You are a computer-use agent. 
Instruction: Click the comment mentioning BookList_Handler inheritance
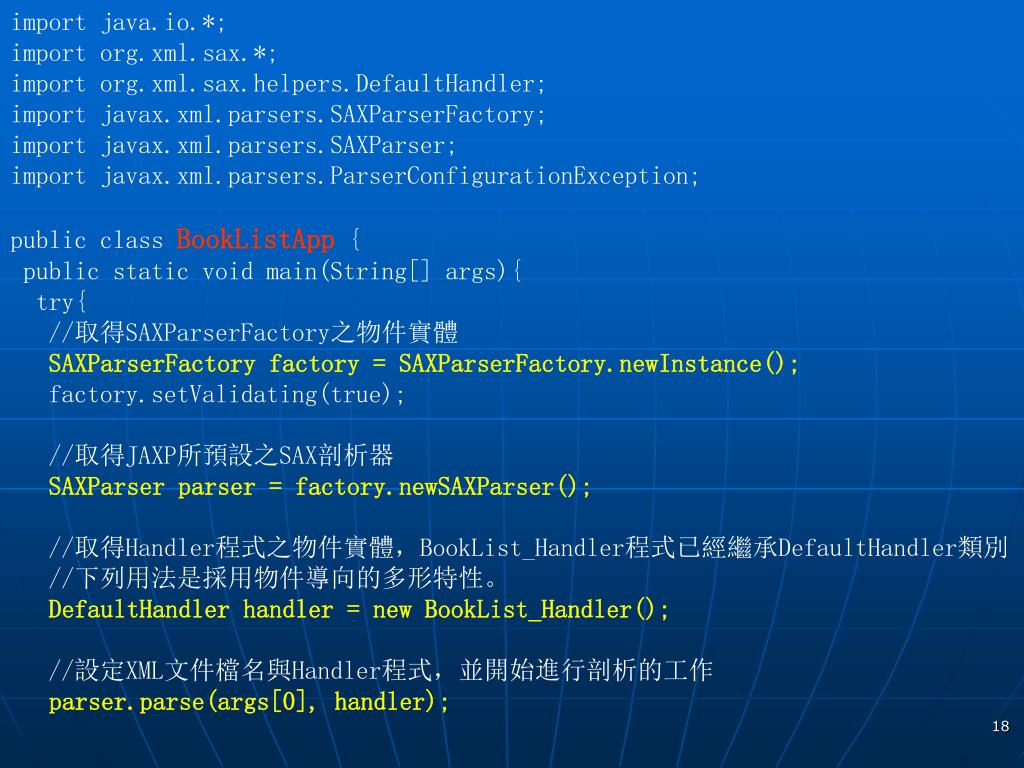[x=528, y=547]
